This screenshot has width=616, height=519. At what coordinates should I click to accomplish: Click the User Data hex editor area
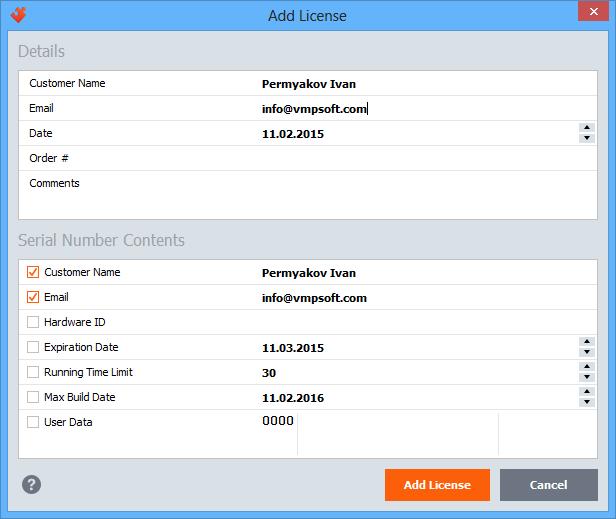click(398, 434)
